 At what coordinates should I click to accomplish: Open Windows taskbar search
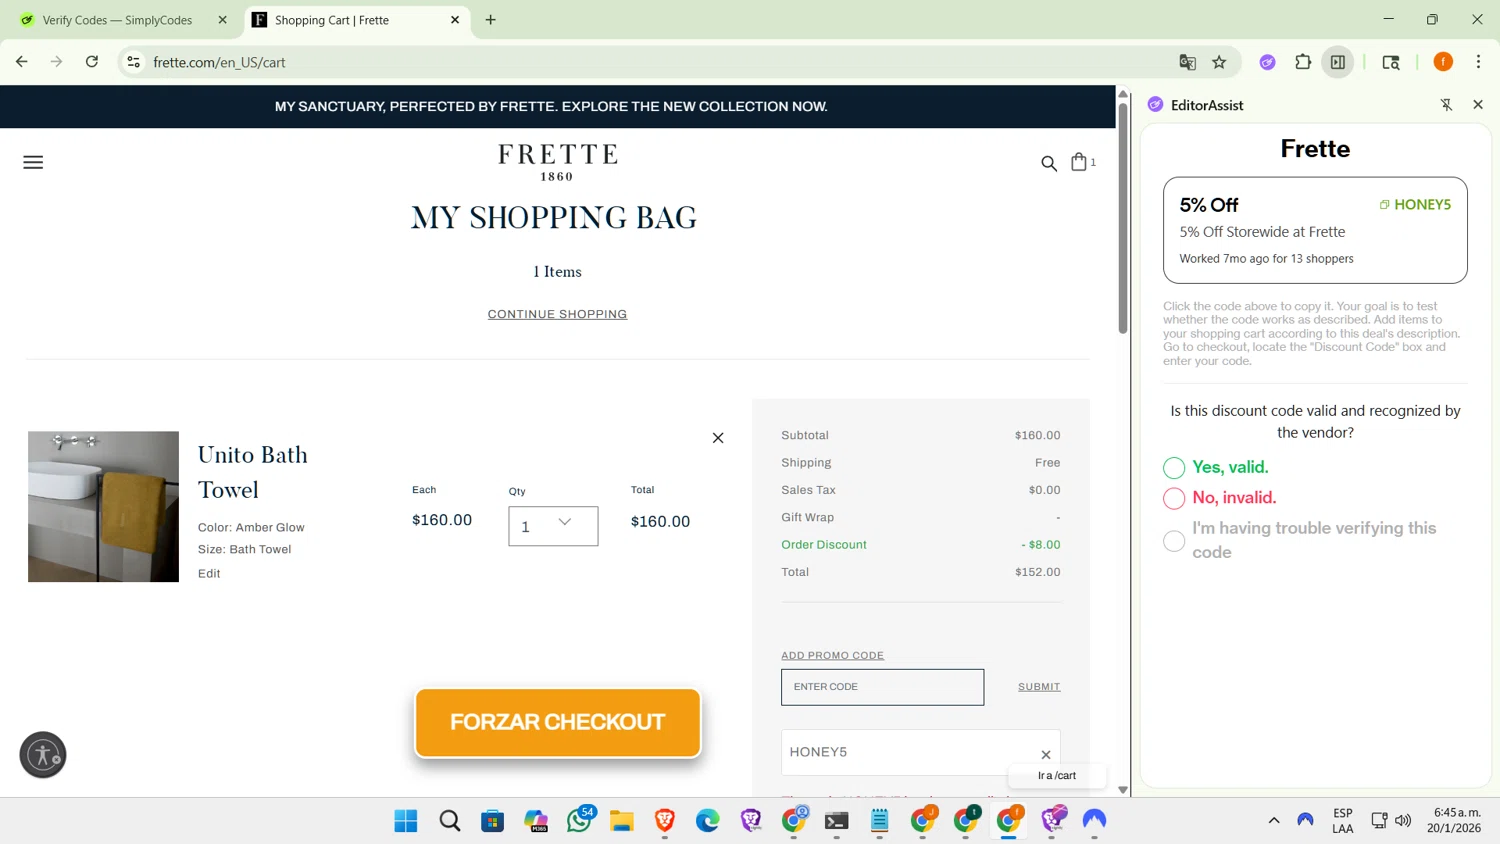[x=450, y=821]
